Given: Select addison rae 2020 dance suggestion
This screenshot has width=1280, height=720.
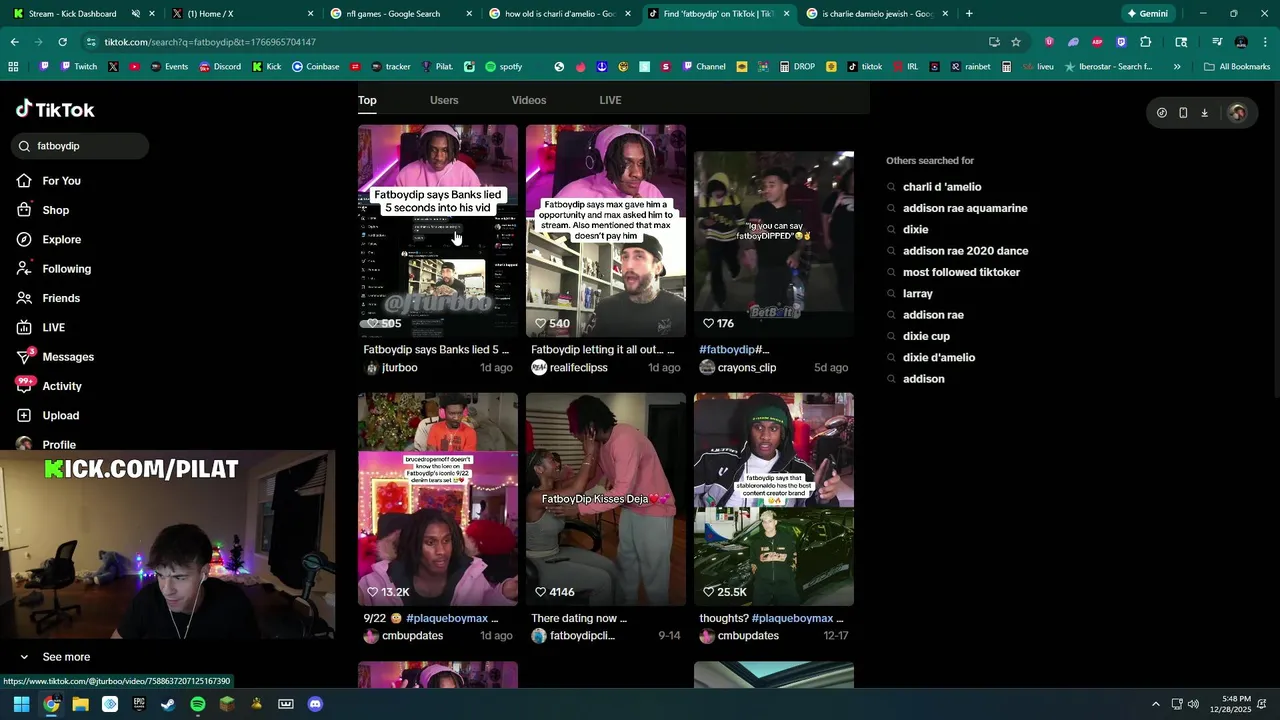Looking at the screenshot, I should 965,251.
